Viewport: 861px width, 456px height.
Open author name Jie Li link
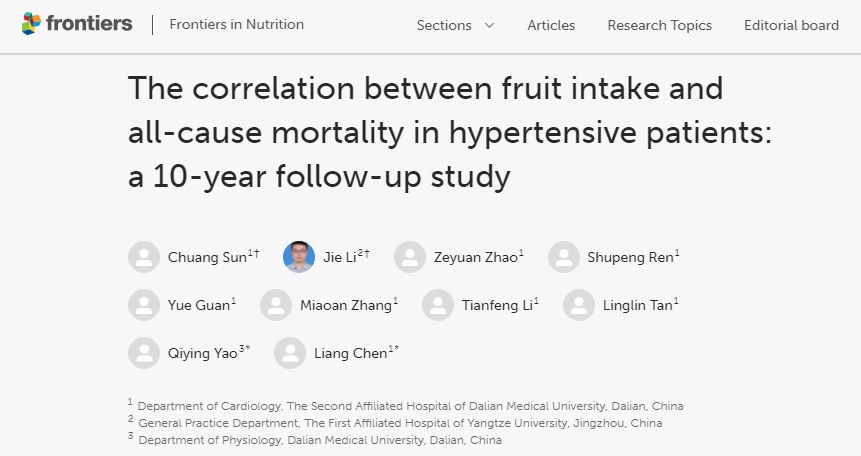339,257
